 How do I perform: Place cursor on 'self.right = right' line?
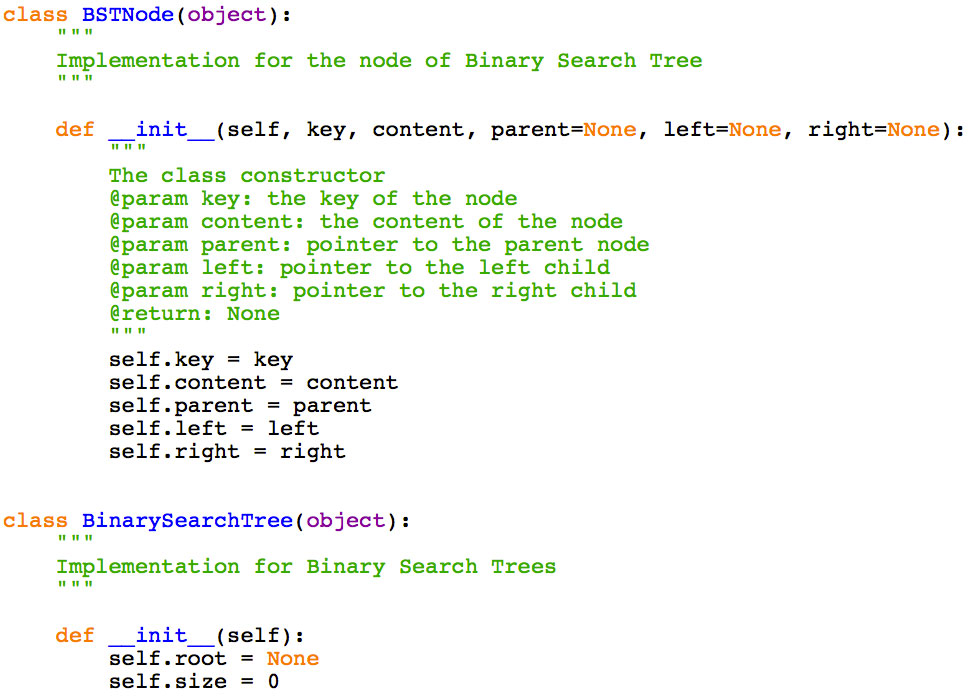pos(227,452)
